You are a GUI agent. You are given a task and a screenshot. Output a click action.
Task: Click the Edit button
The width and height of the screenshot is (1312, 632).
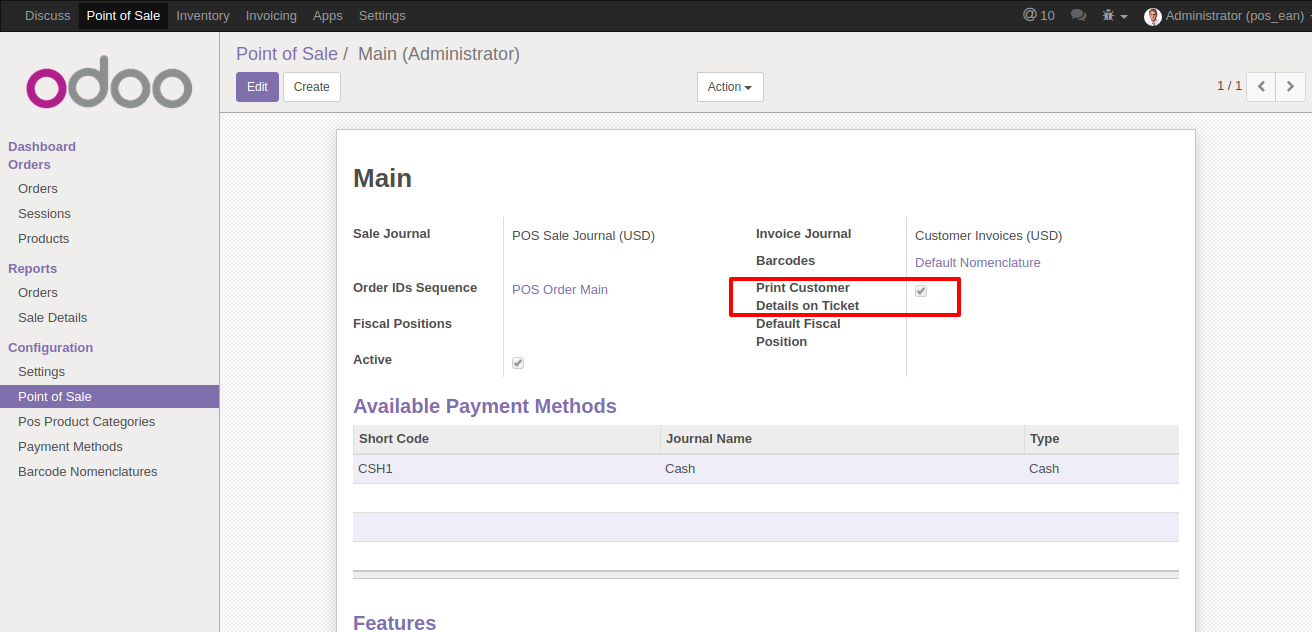click(x=257, y=87)
